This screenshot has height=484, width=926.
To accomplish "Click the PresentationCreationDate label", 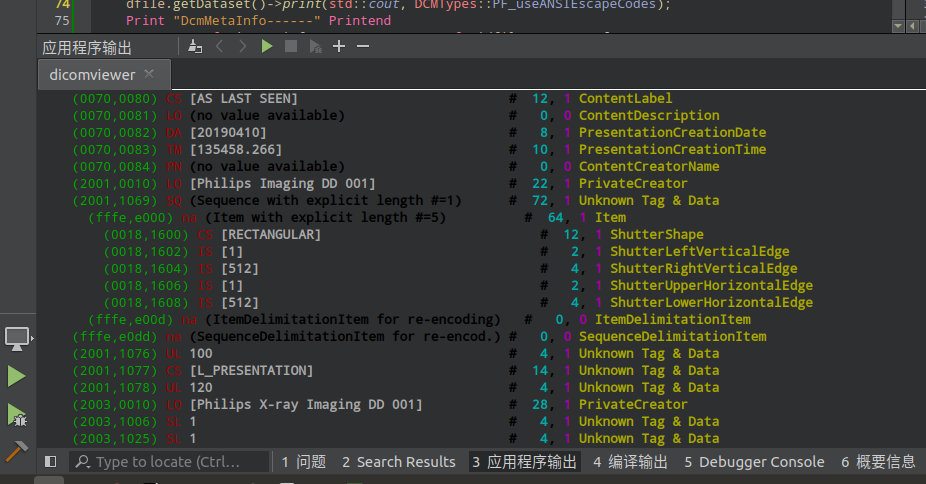I will [672, 133].
